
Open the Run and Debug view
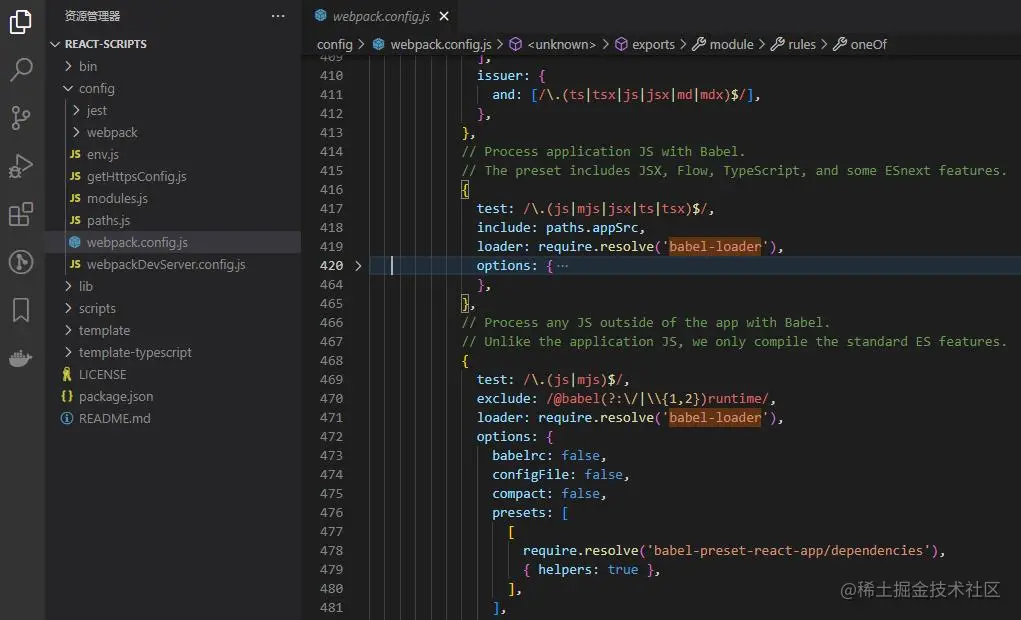click(x=21, y=166)
